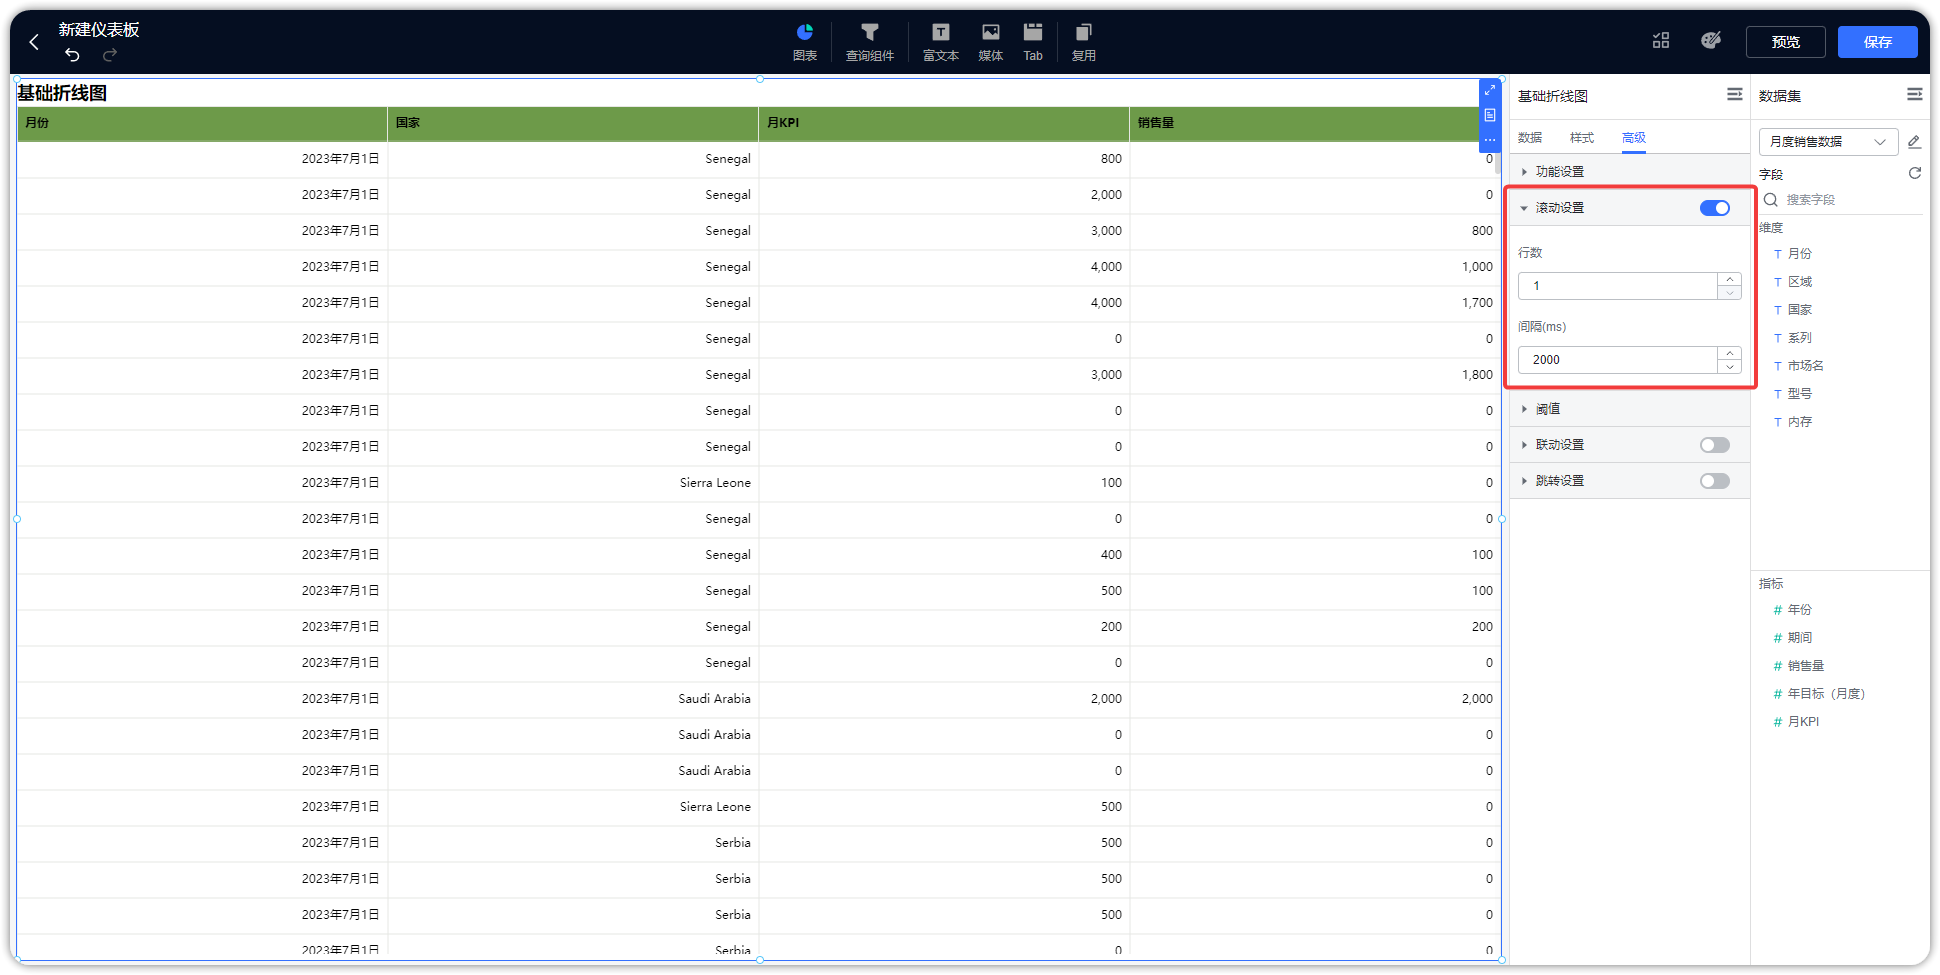Click the 国家 column header

(x=573, y=123)
